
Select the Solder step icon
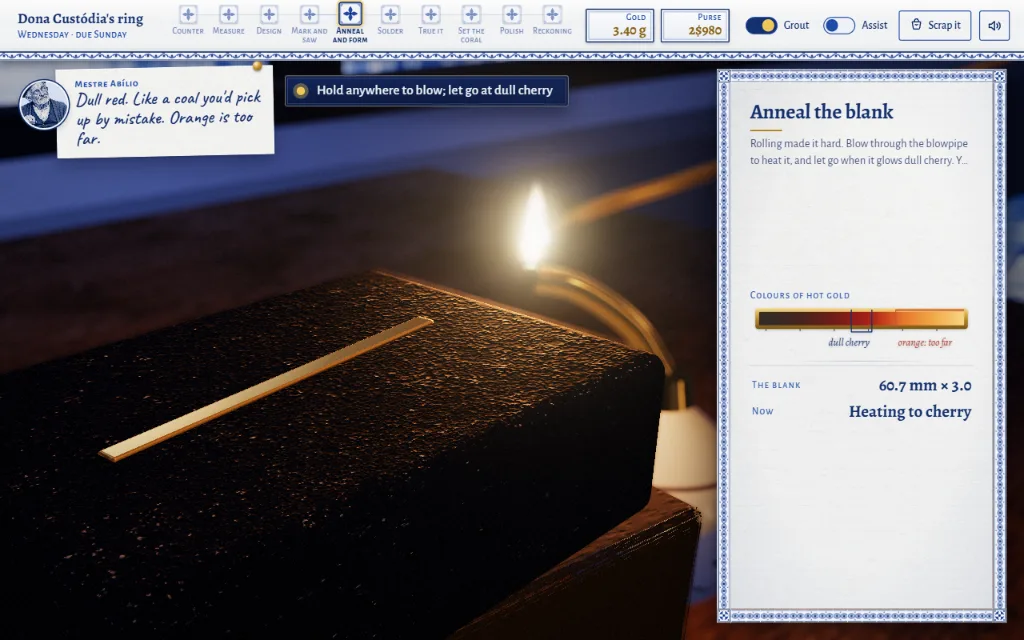390,14
